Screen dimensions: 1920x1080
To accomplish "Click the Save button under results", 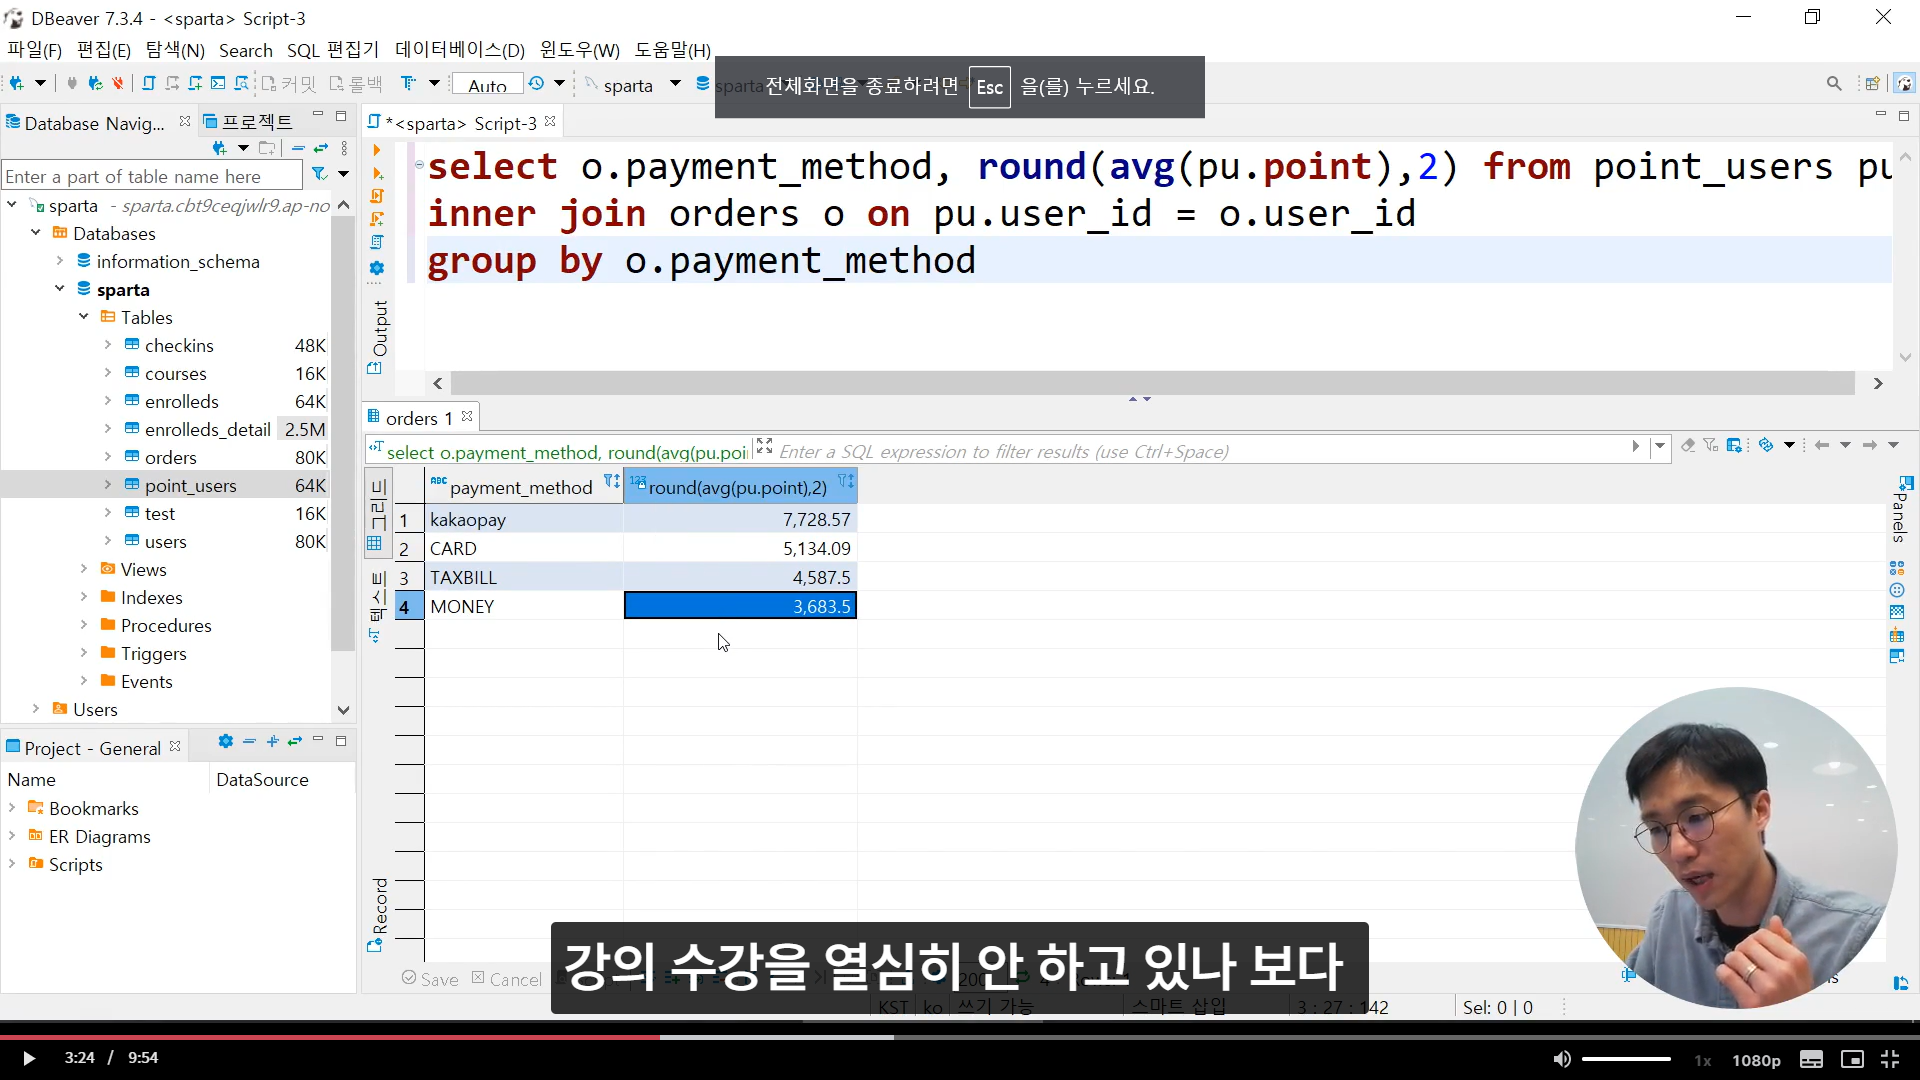I will (430, 979).
